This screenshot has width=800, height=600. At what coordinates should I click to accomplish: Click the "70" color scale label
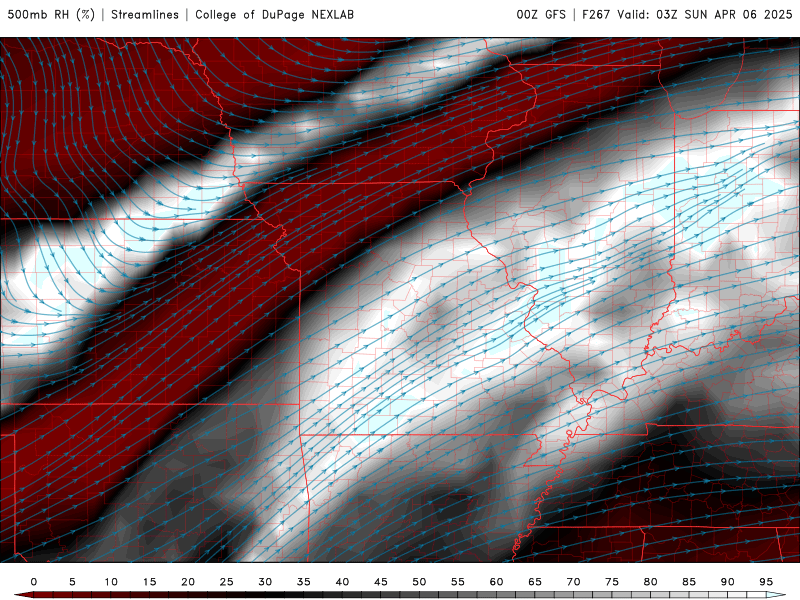(573, 582)
